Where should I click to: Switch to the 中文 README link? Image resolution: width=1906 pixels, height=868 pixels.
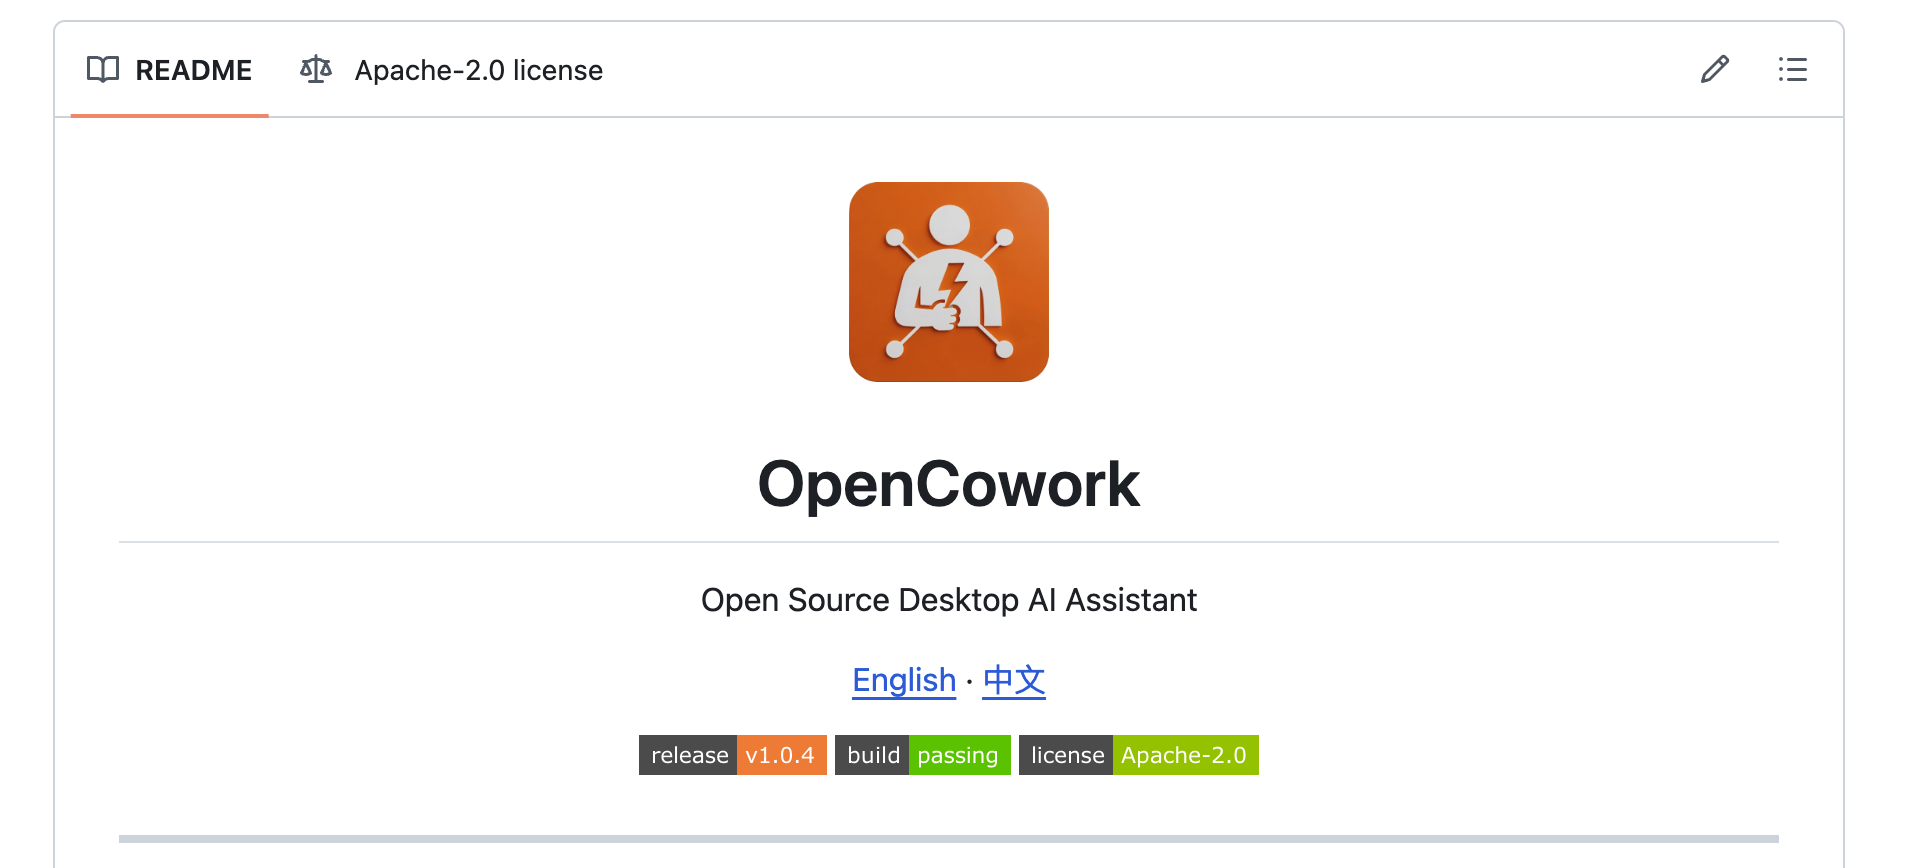click(1013, 680)
